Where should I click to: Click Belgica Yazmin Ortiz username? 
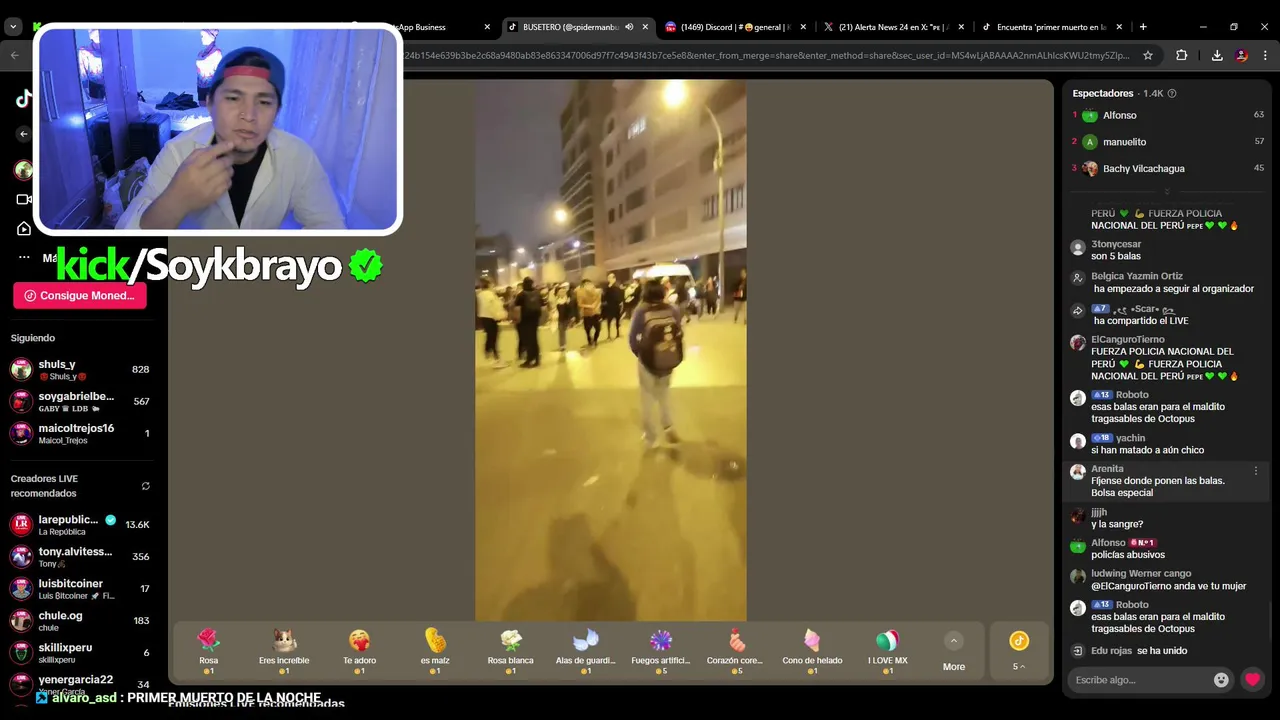1137,276
